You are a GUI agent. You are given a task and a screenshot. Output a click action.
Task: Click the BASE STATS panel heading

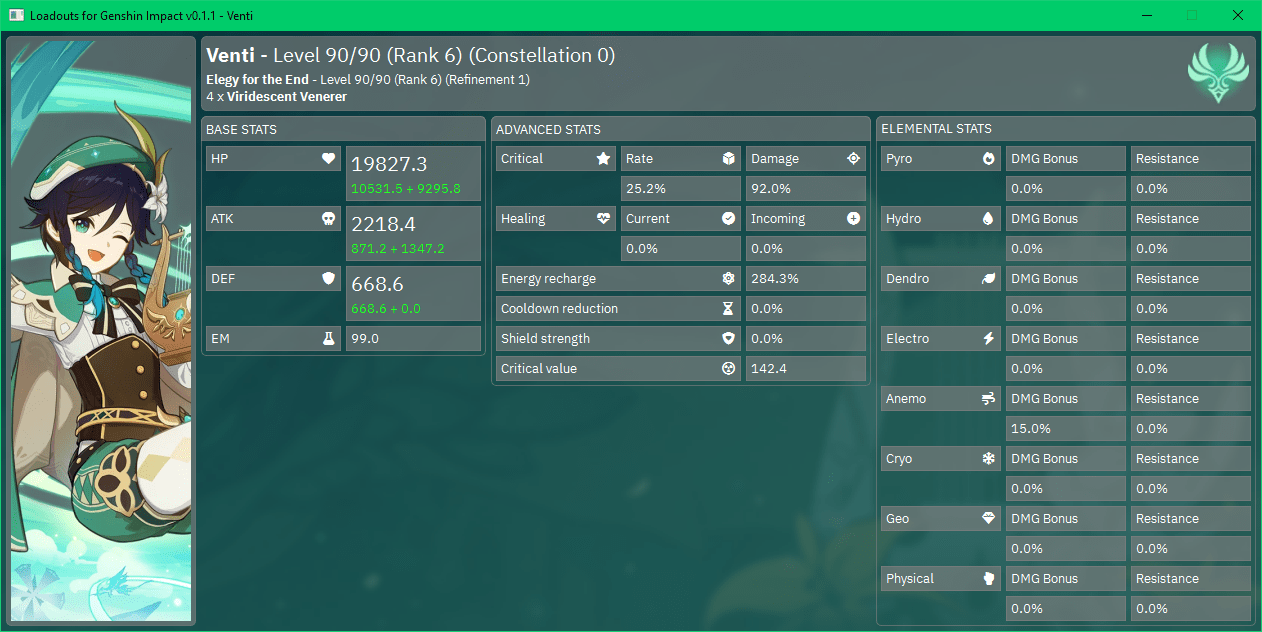pos(241,129)
